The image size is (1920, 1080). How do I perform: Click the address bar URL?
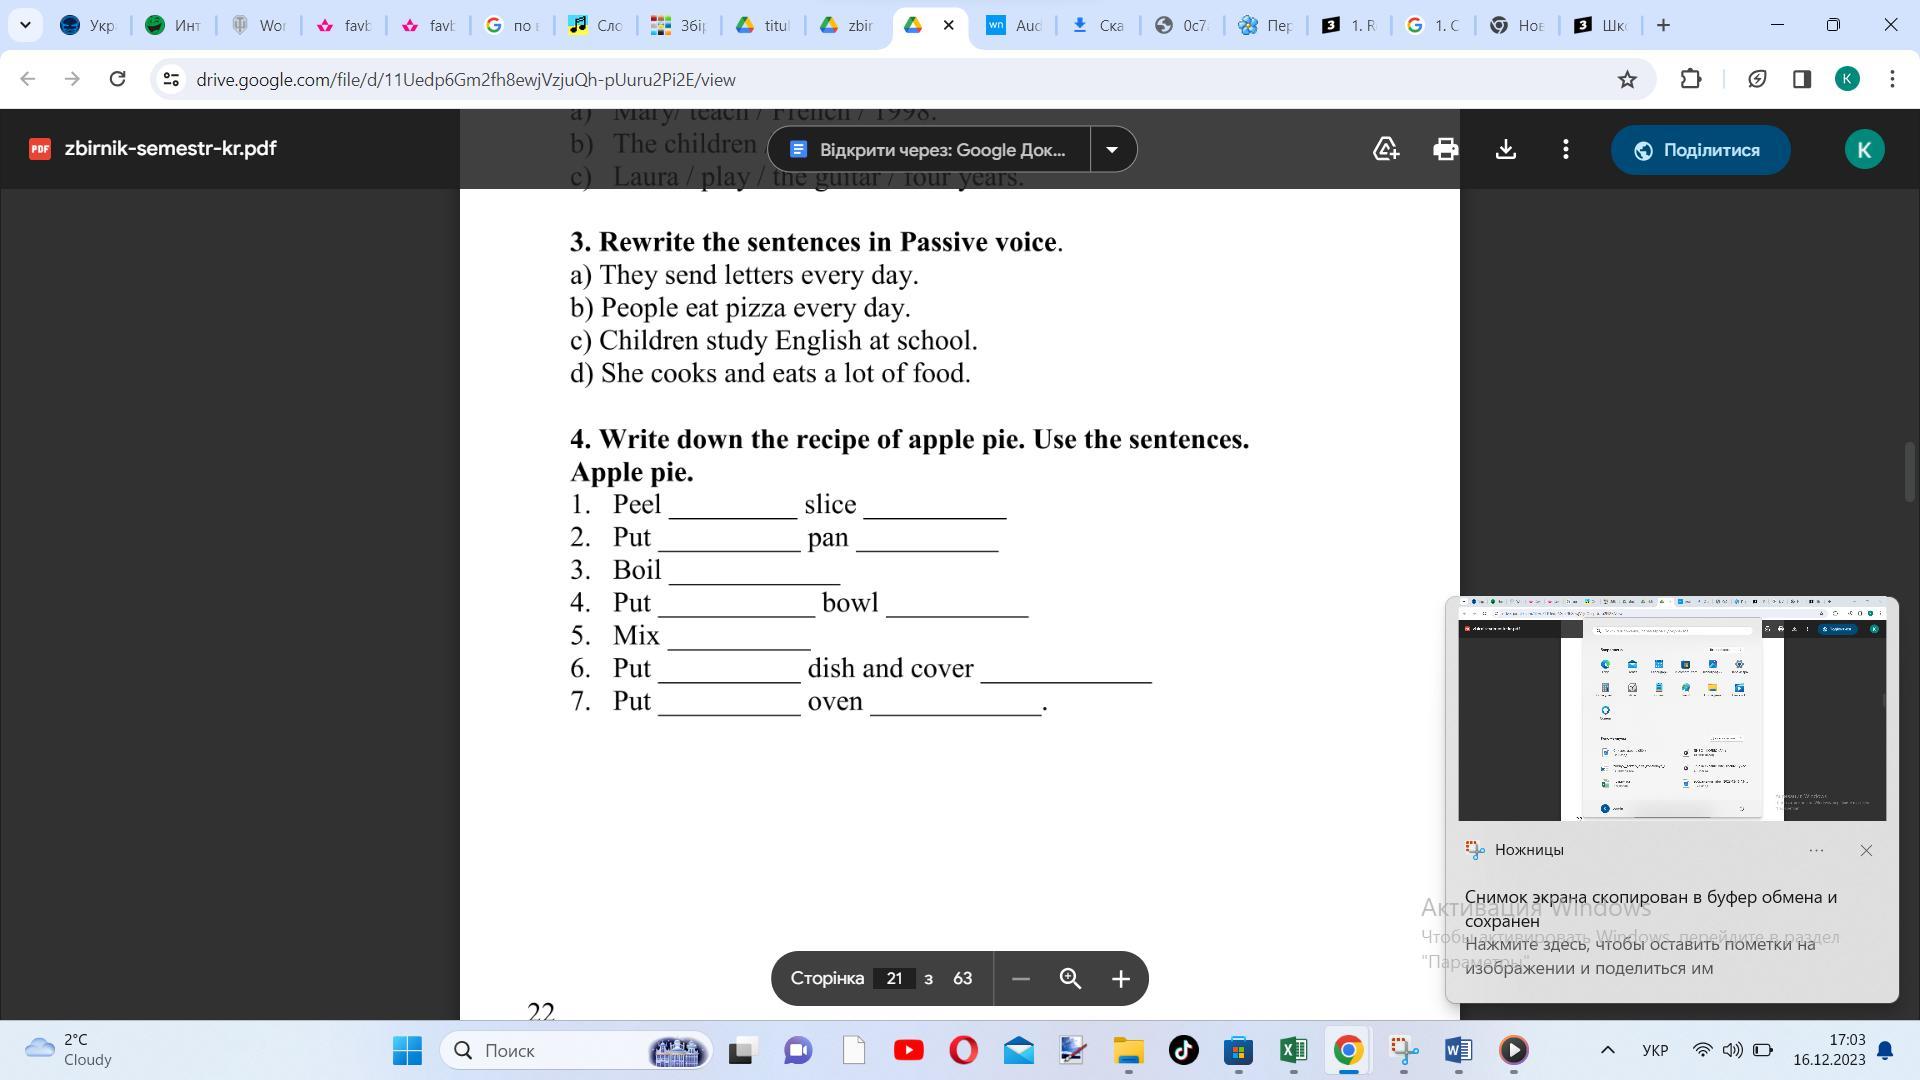466,80
